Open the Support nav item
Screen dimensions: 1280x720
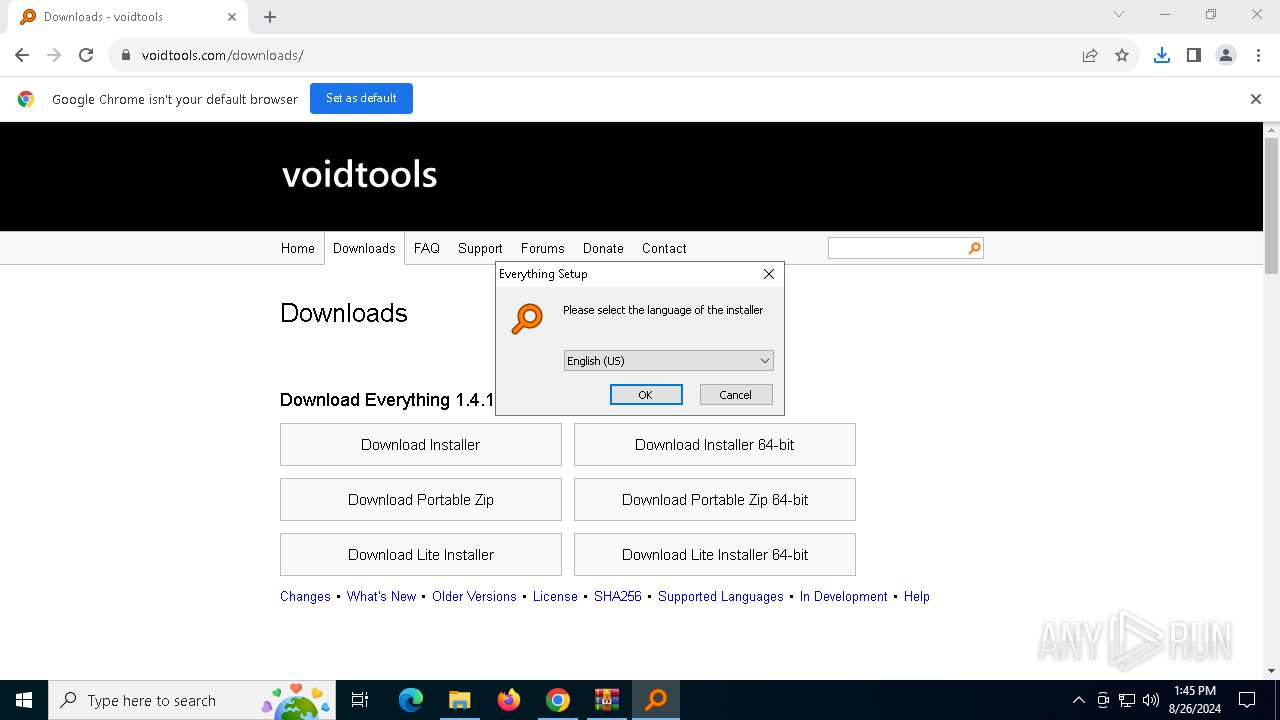(x=480, y=248)
